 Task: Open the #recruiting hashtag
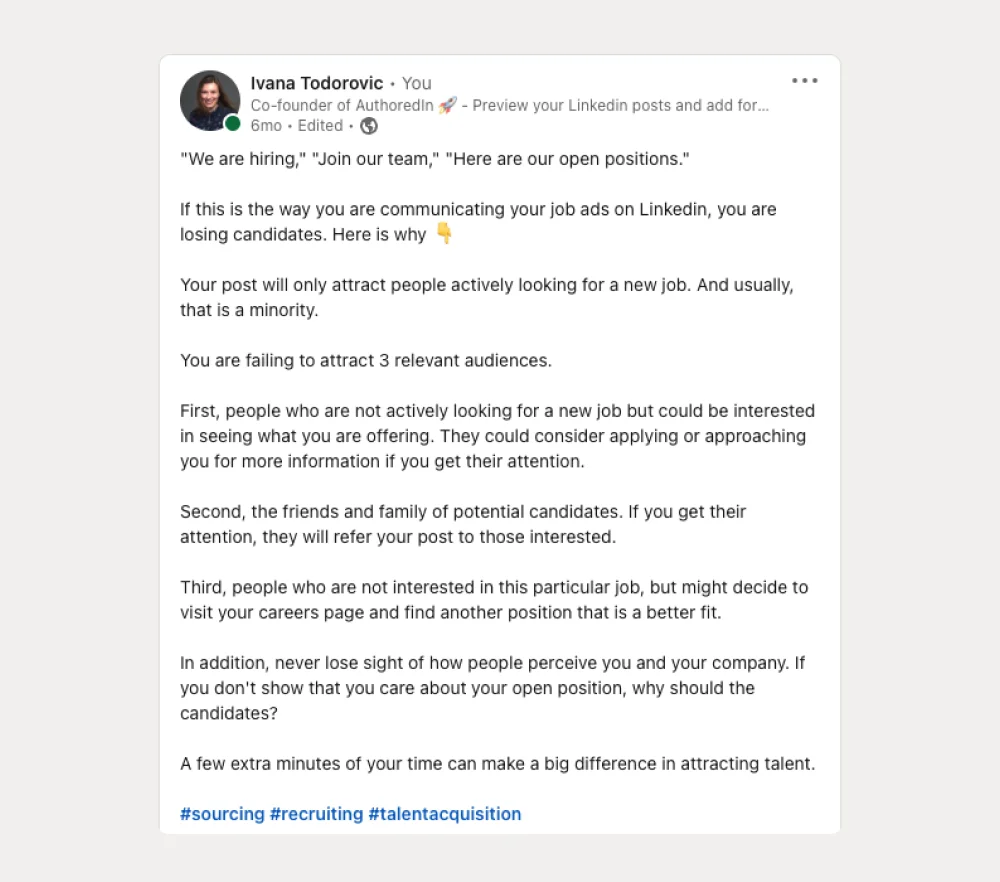tap(316, 813)
